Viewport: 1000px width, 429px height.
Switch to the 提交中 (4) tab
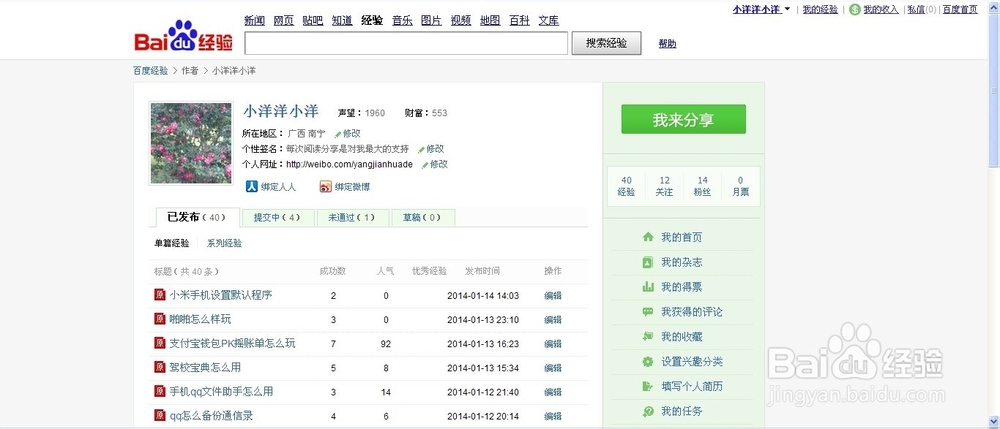tap(278, 217)
